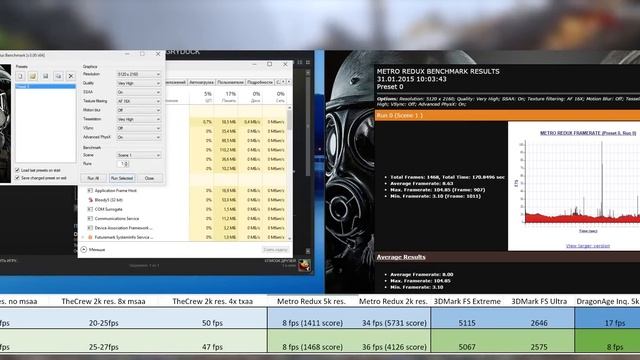The image size is (640, 360).
Task: Click first view-mode icon in Steam window
Action: click(x=300, y=62)
